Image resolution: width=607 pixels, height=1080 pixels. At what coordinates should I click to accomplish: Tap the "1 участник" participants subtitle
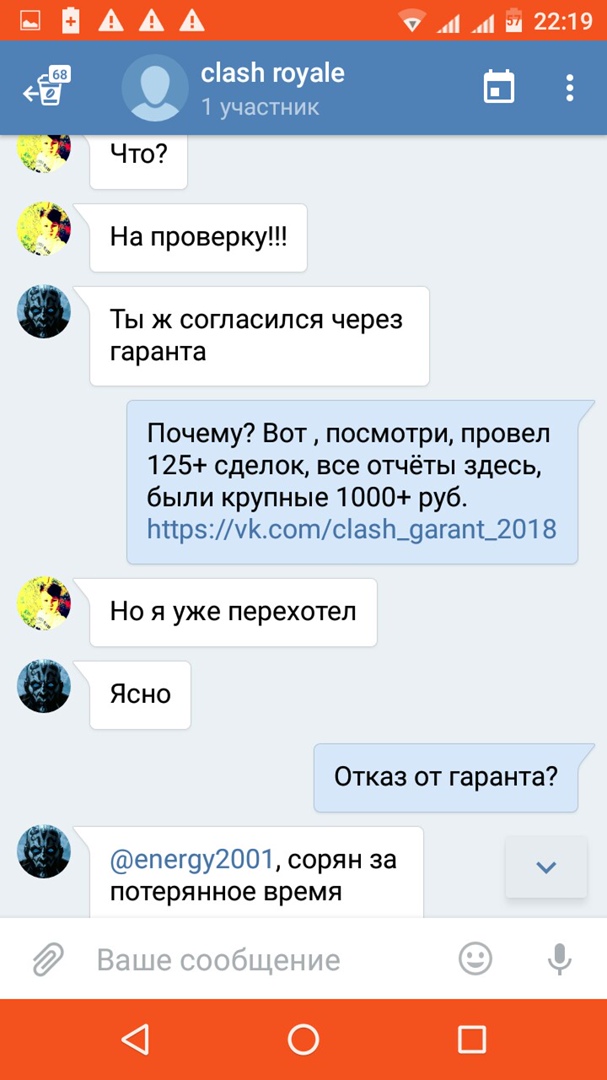(260, 107)
